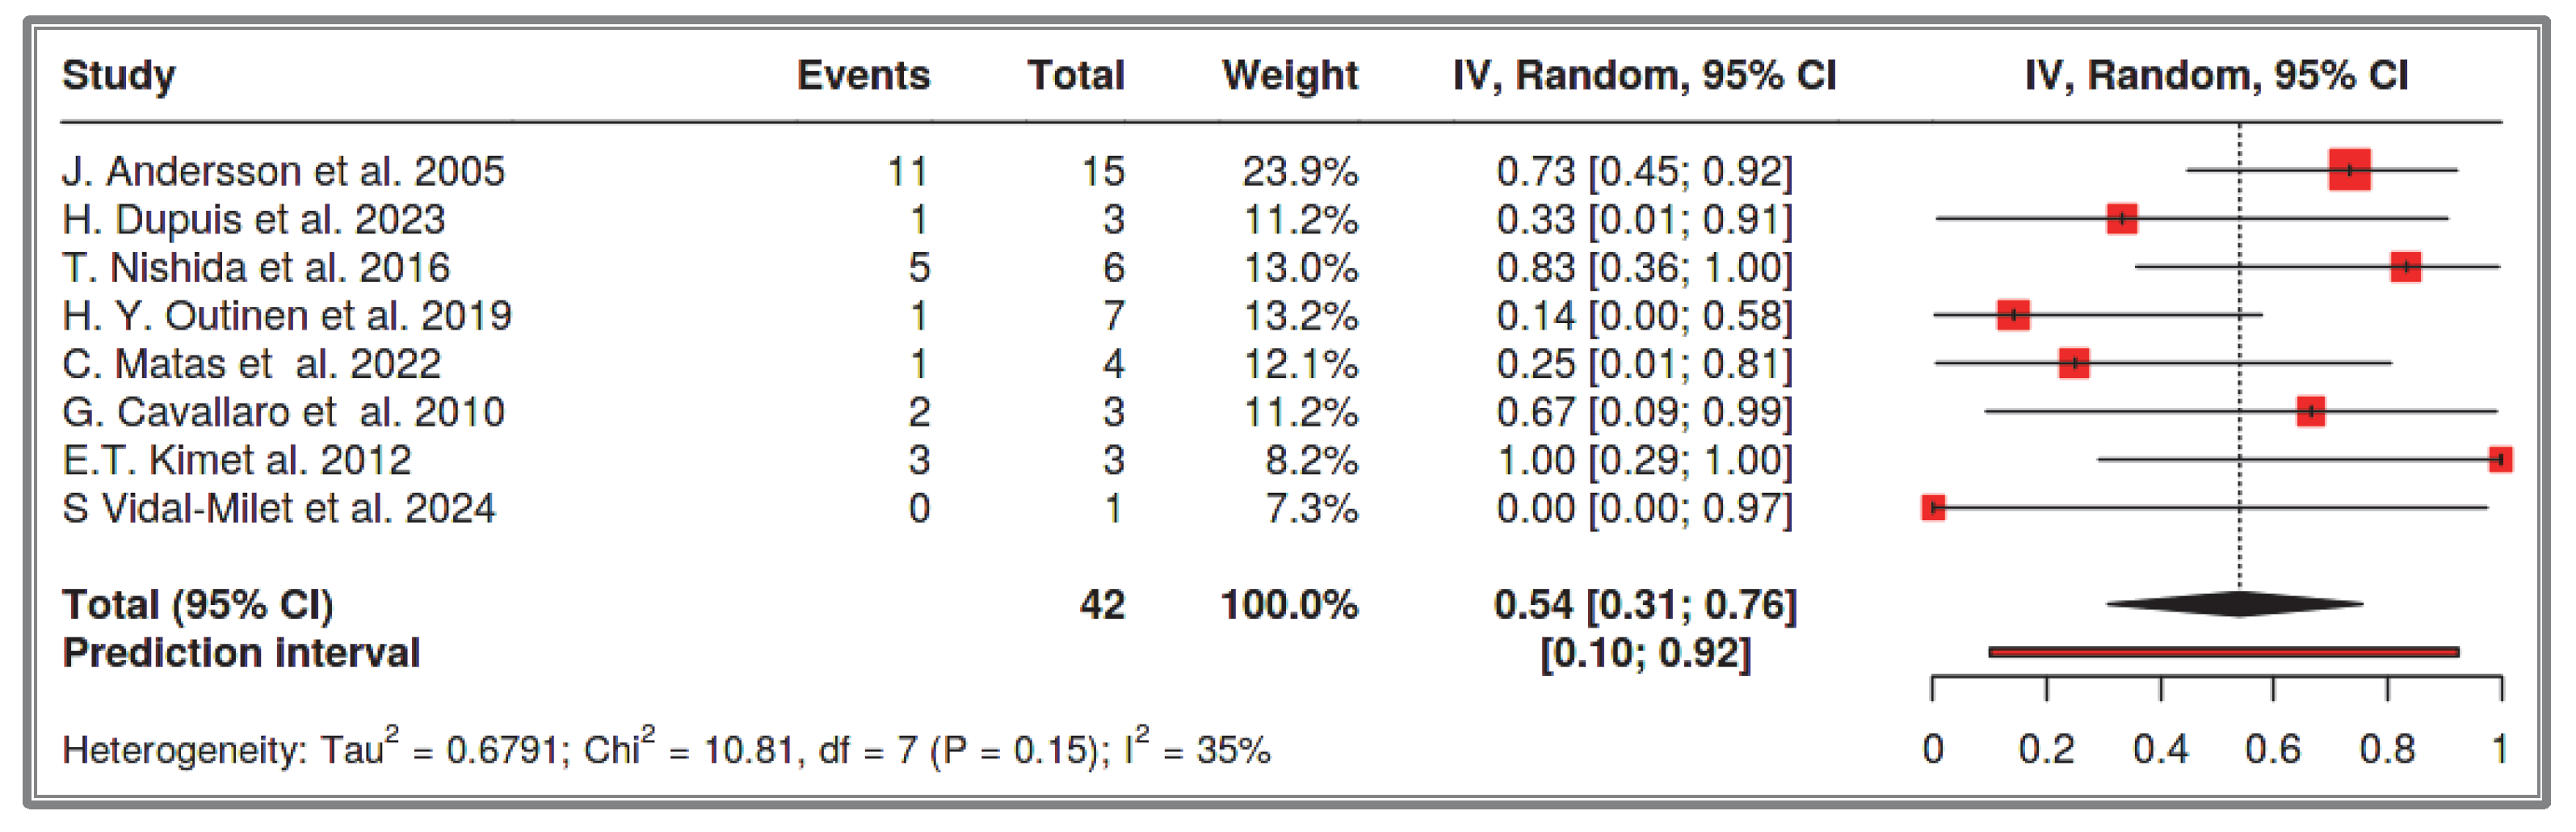Click the Events column header

863,75
